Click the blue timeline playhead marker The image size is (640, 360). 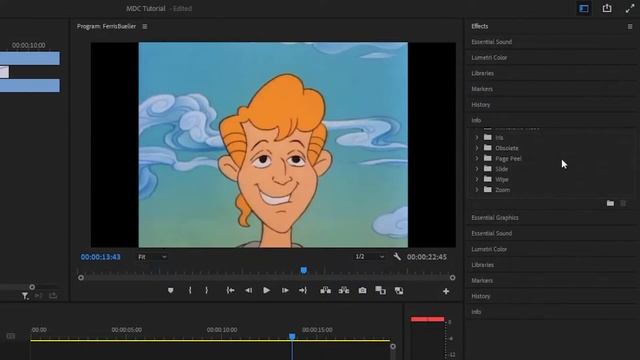point(292,336)
